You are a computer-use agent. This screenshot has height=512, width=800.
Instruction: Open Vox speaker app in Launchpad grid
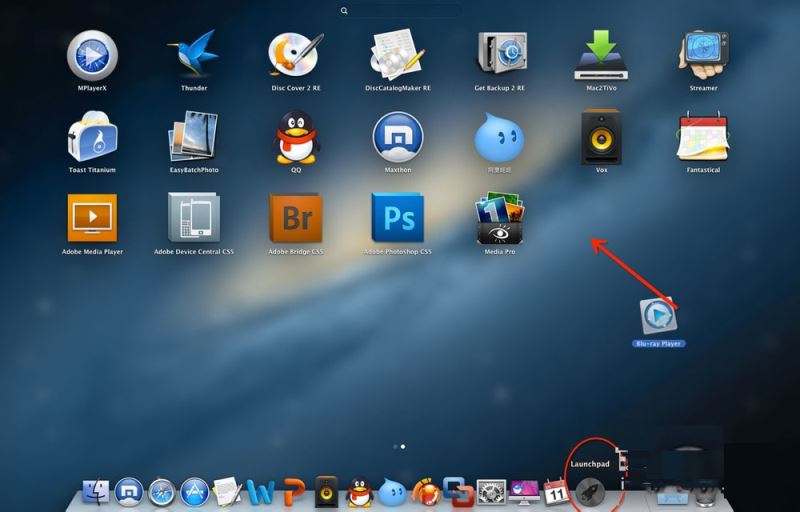(x=602, y=137)
